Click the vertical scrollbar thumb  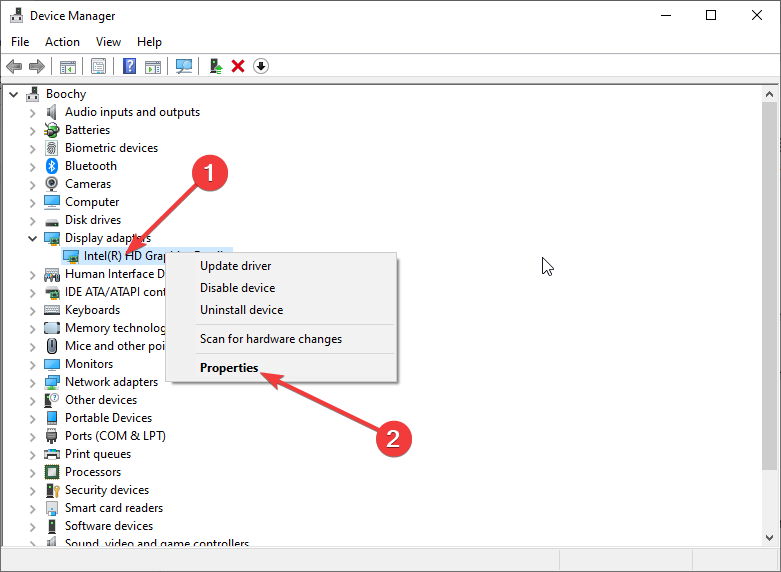pos(769,286)
